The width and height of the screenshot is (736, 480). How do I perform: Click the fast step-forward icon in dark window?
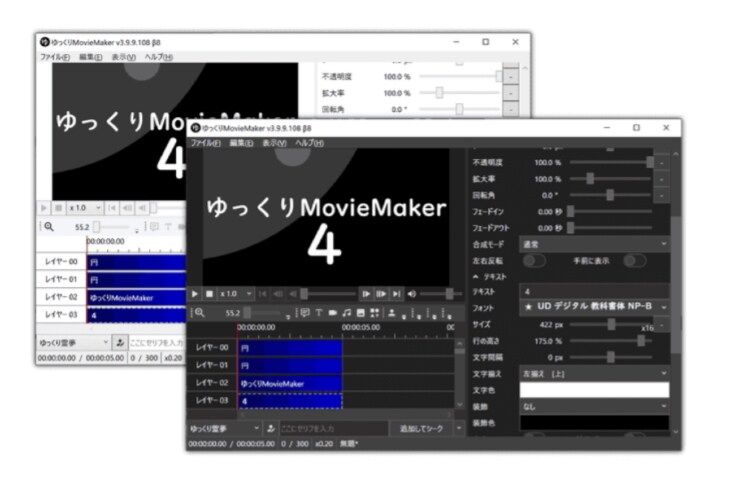tap(381, 294)
